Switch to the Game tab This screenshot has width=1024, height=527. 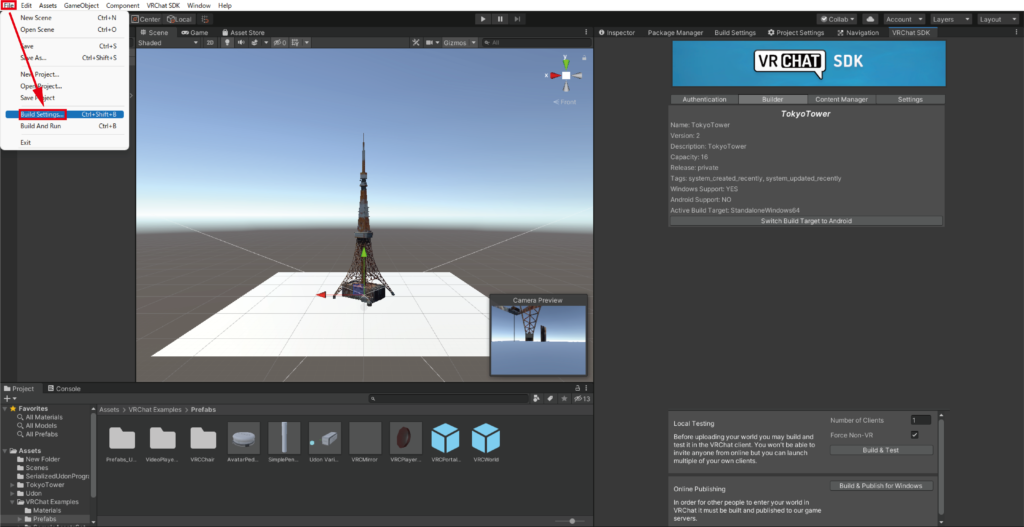point(195,32)
